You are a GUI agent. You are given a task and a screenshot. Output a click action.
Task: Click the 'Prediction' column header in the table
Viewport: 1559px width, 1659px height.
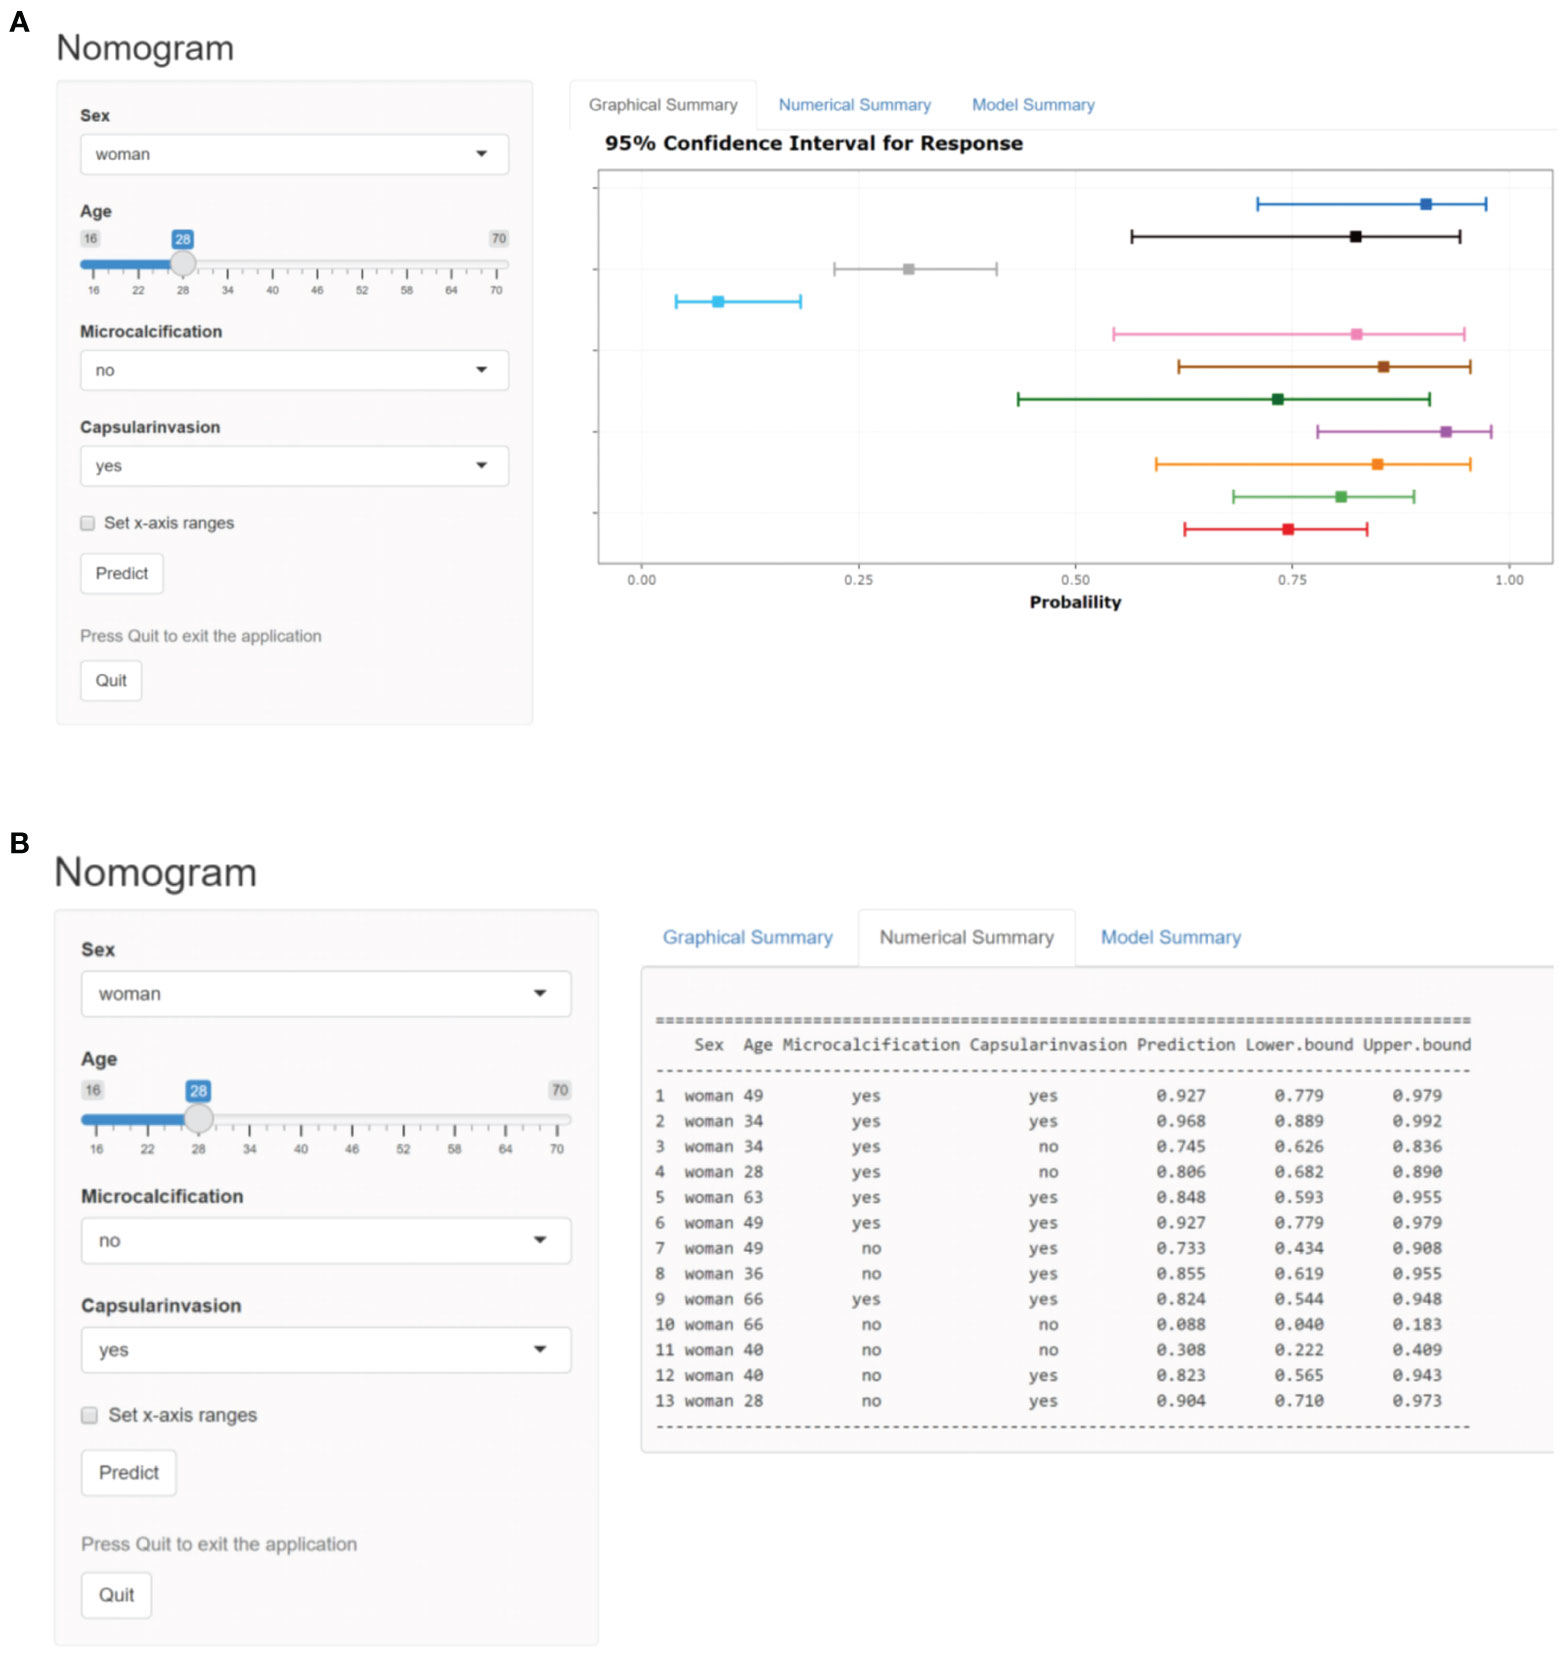click(1186, 1045)
